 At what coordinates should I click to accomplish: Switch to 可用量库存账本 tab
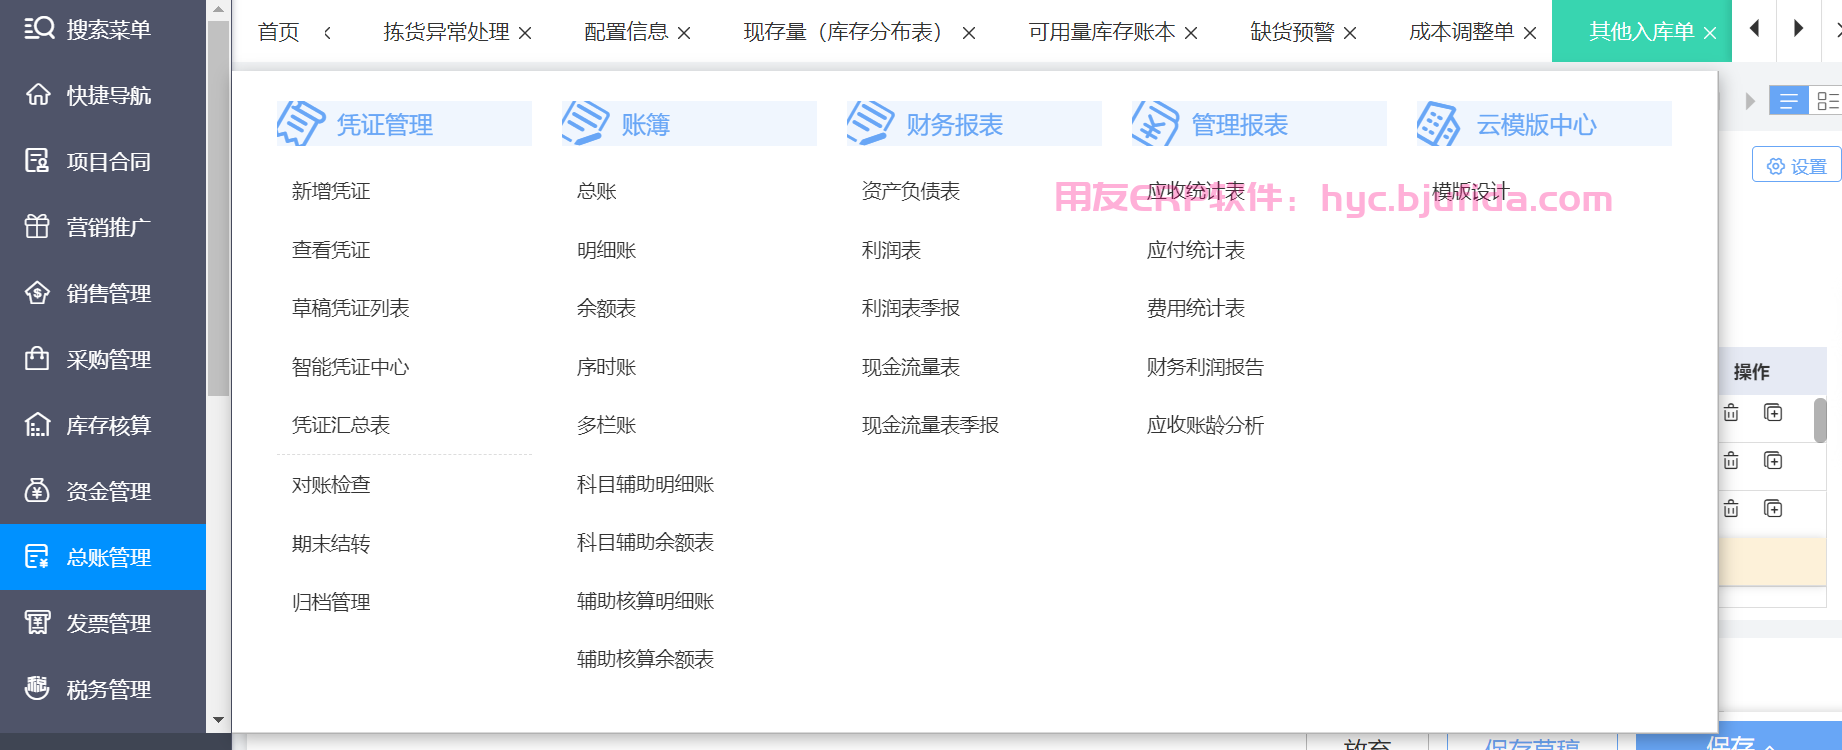point(1102,32)
